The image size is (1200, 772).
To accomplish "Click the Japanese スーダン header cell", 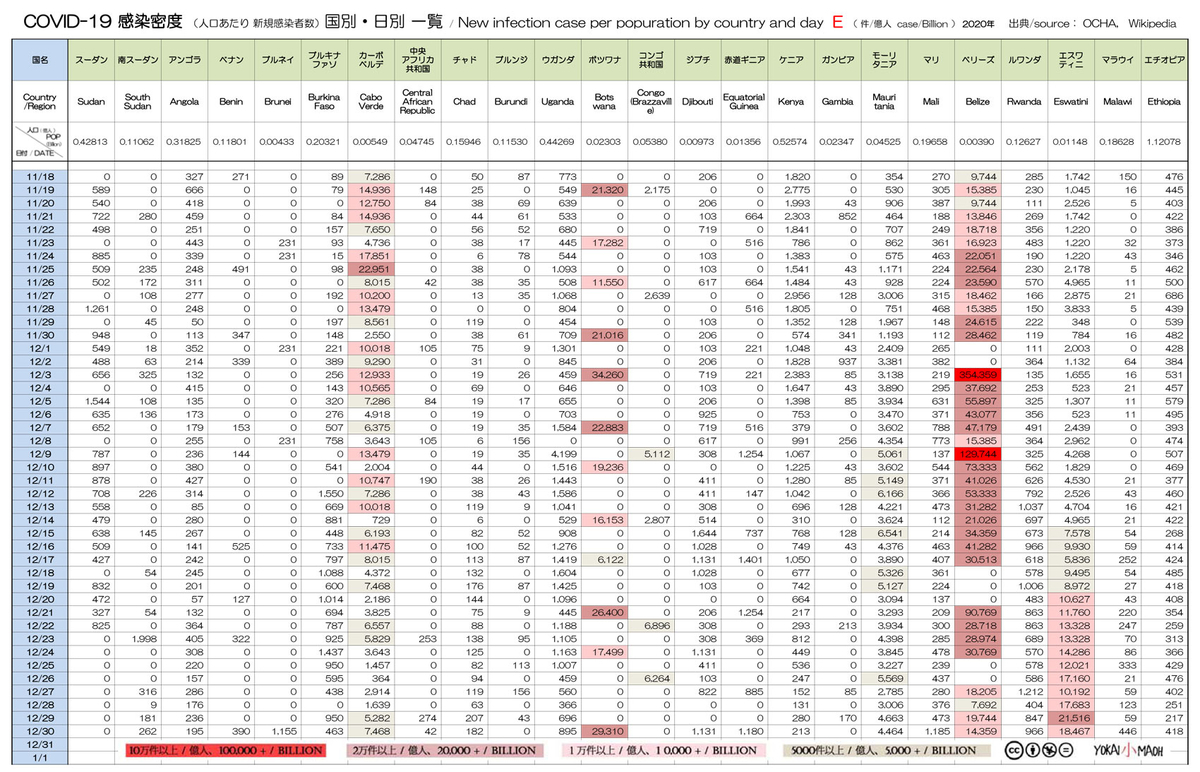I will tap(91, 61).
